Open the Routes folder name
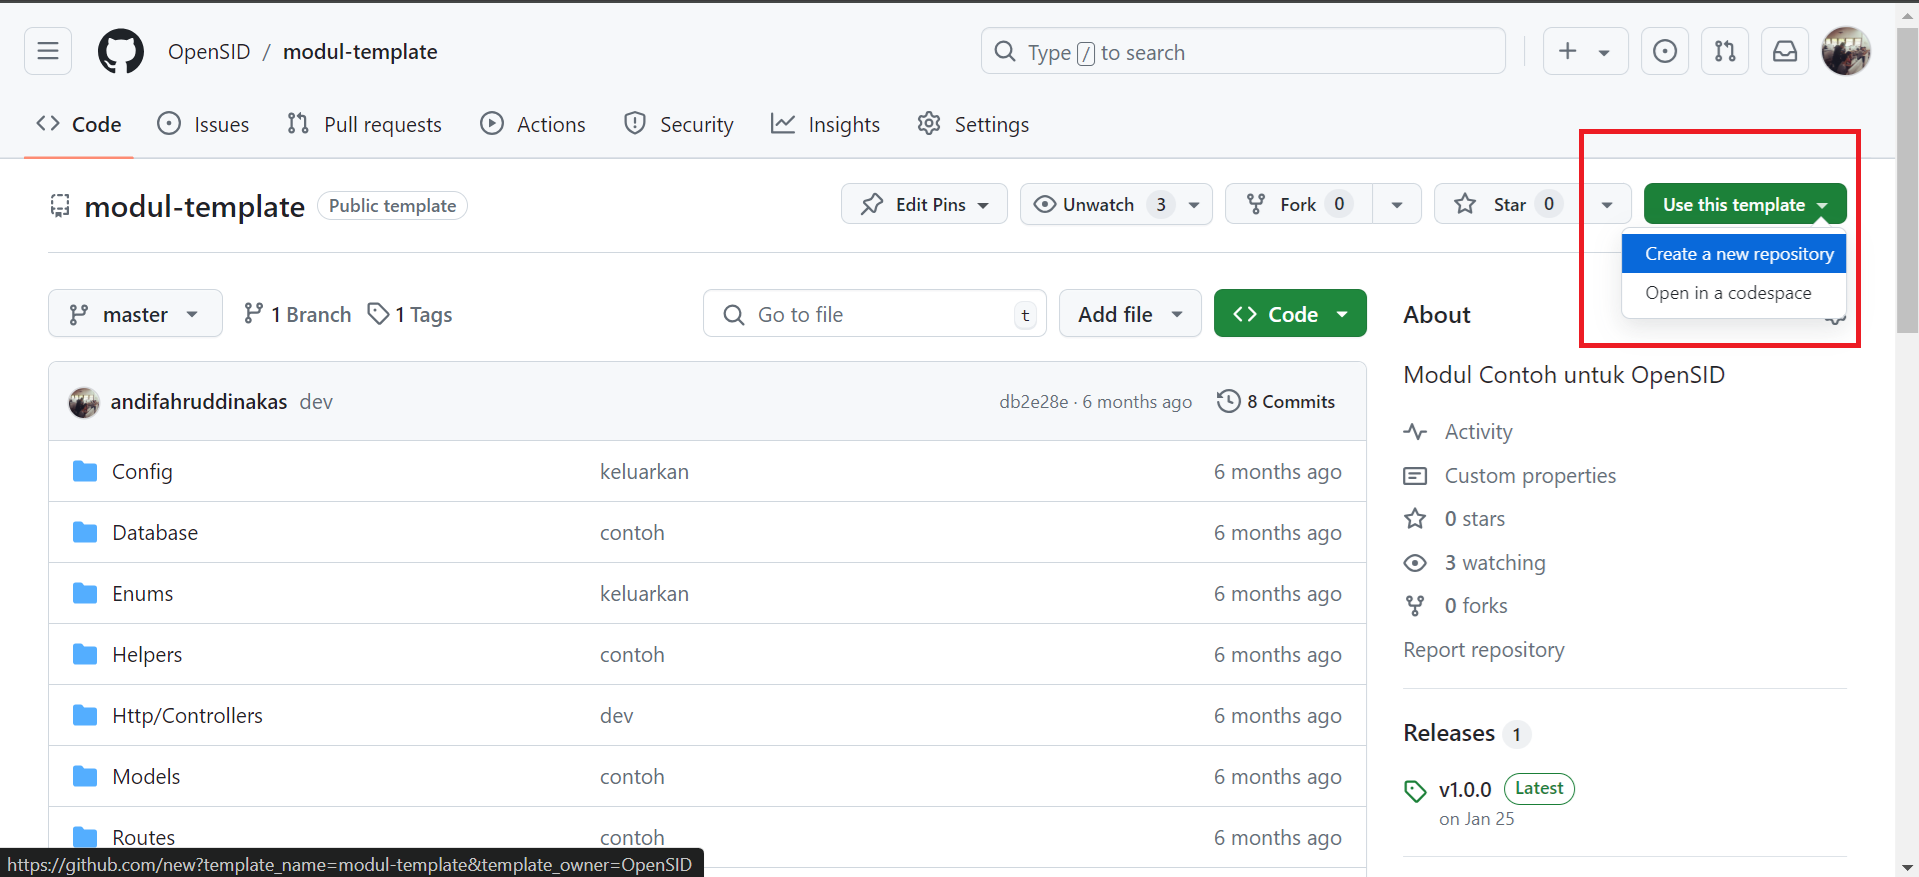Viewport: 1919px width, 877px height. click(x=143, y=837)
